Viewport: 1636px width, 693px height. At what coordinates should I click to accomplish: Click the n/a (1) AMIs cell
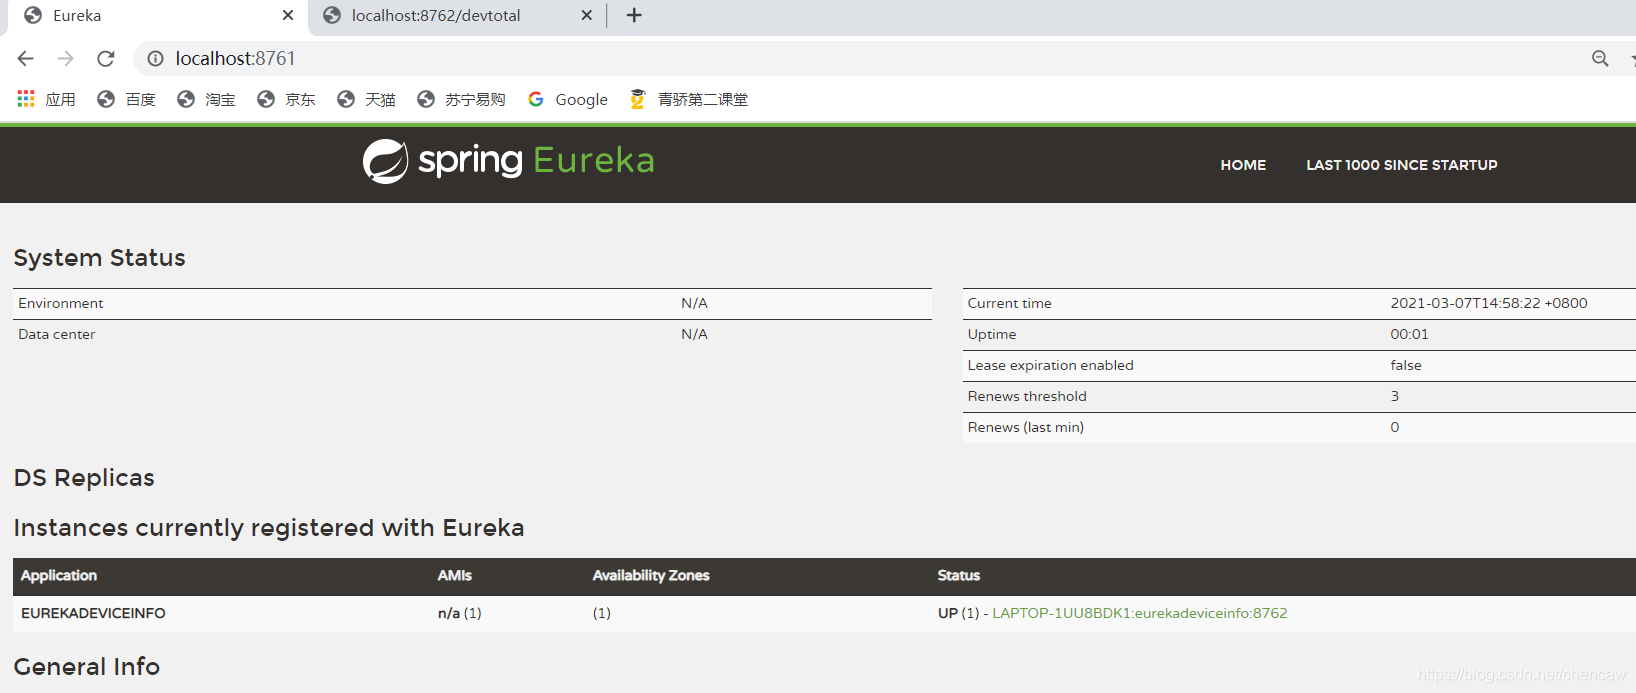pyautogui.click(x=460, y=613)
